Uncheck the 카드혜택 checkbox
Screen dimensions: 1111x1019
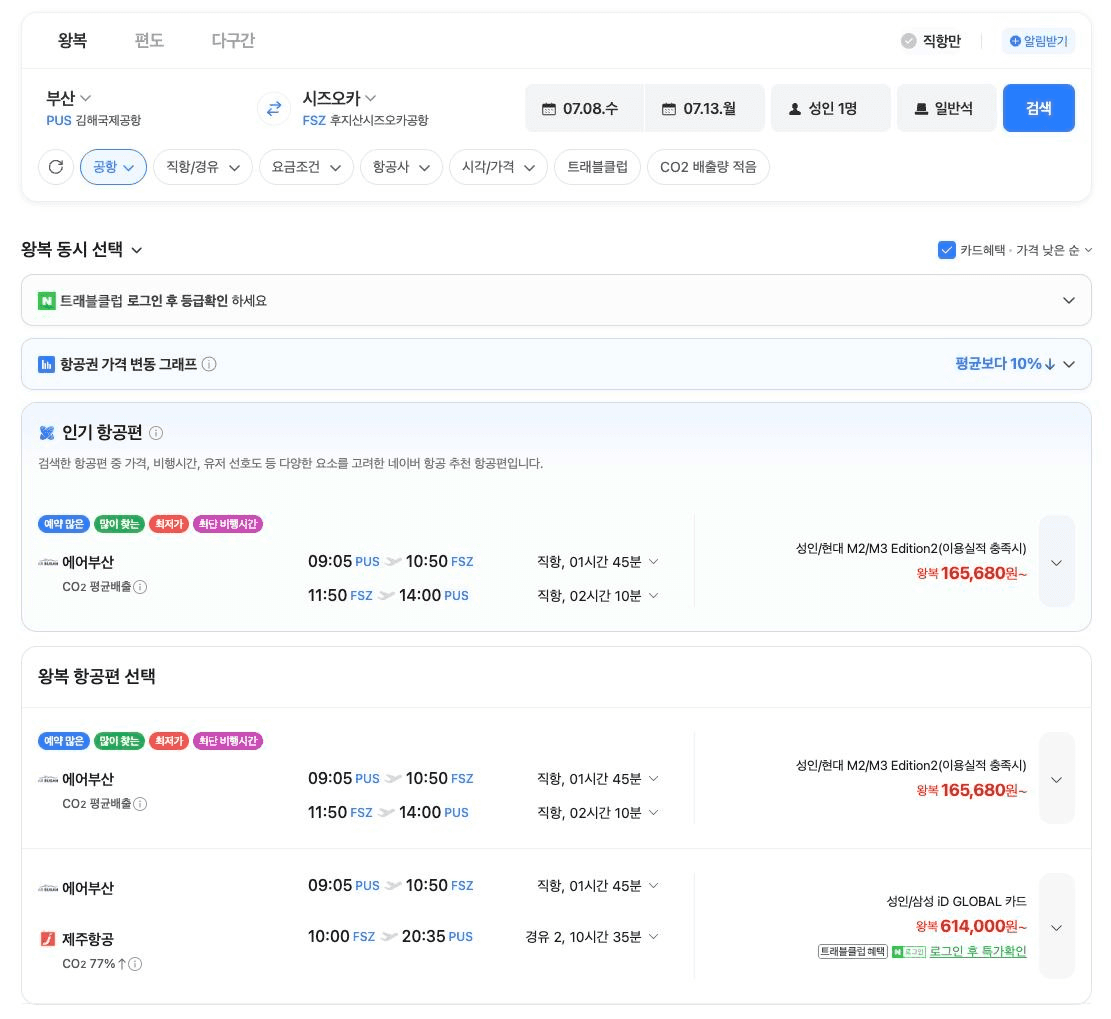coord(946,250)
